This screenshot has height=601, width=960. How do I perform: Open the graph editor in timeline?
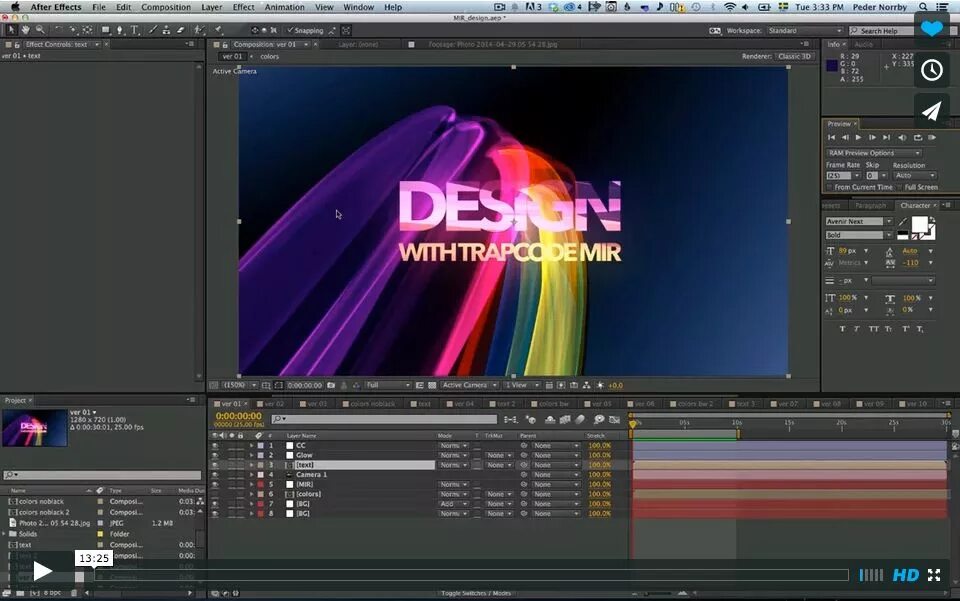(x=615, y=419)
